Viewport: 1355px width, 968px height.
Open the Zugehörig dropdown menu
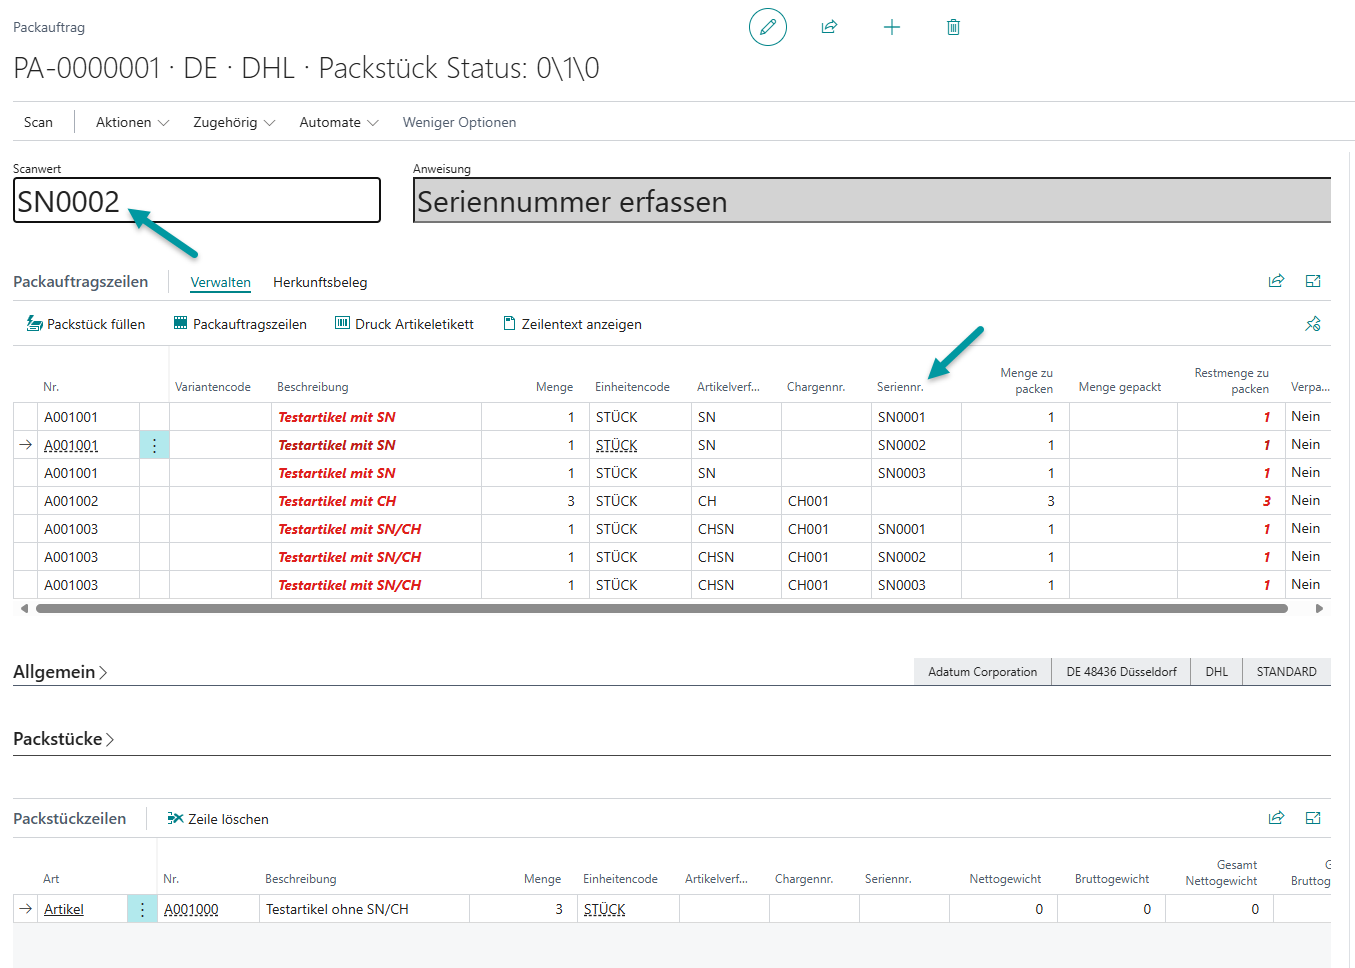click(233, 122)
